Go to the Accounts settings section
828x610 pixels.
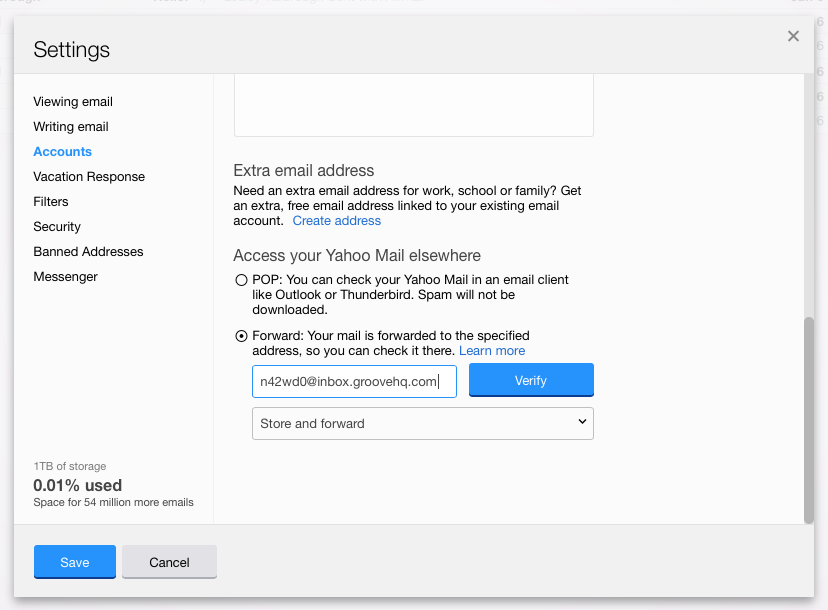pos(63,152)
